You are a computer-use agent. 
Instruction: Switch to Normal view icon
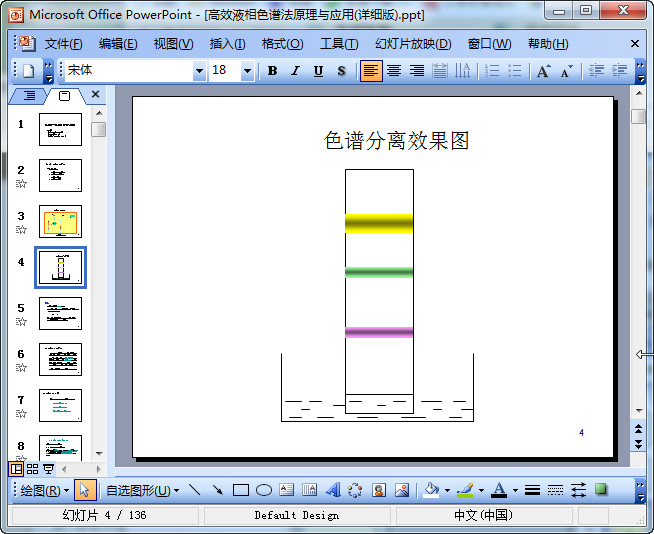(16, 469)
